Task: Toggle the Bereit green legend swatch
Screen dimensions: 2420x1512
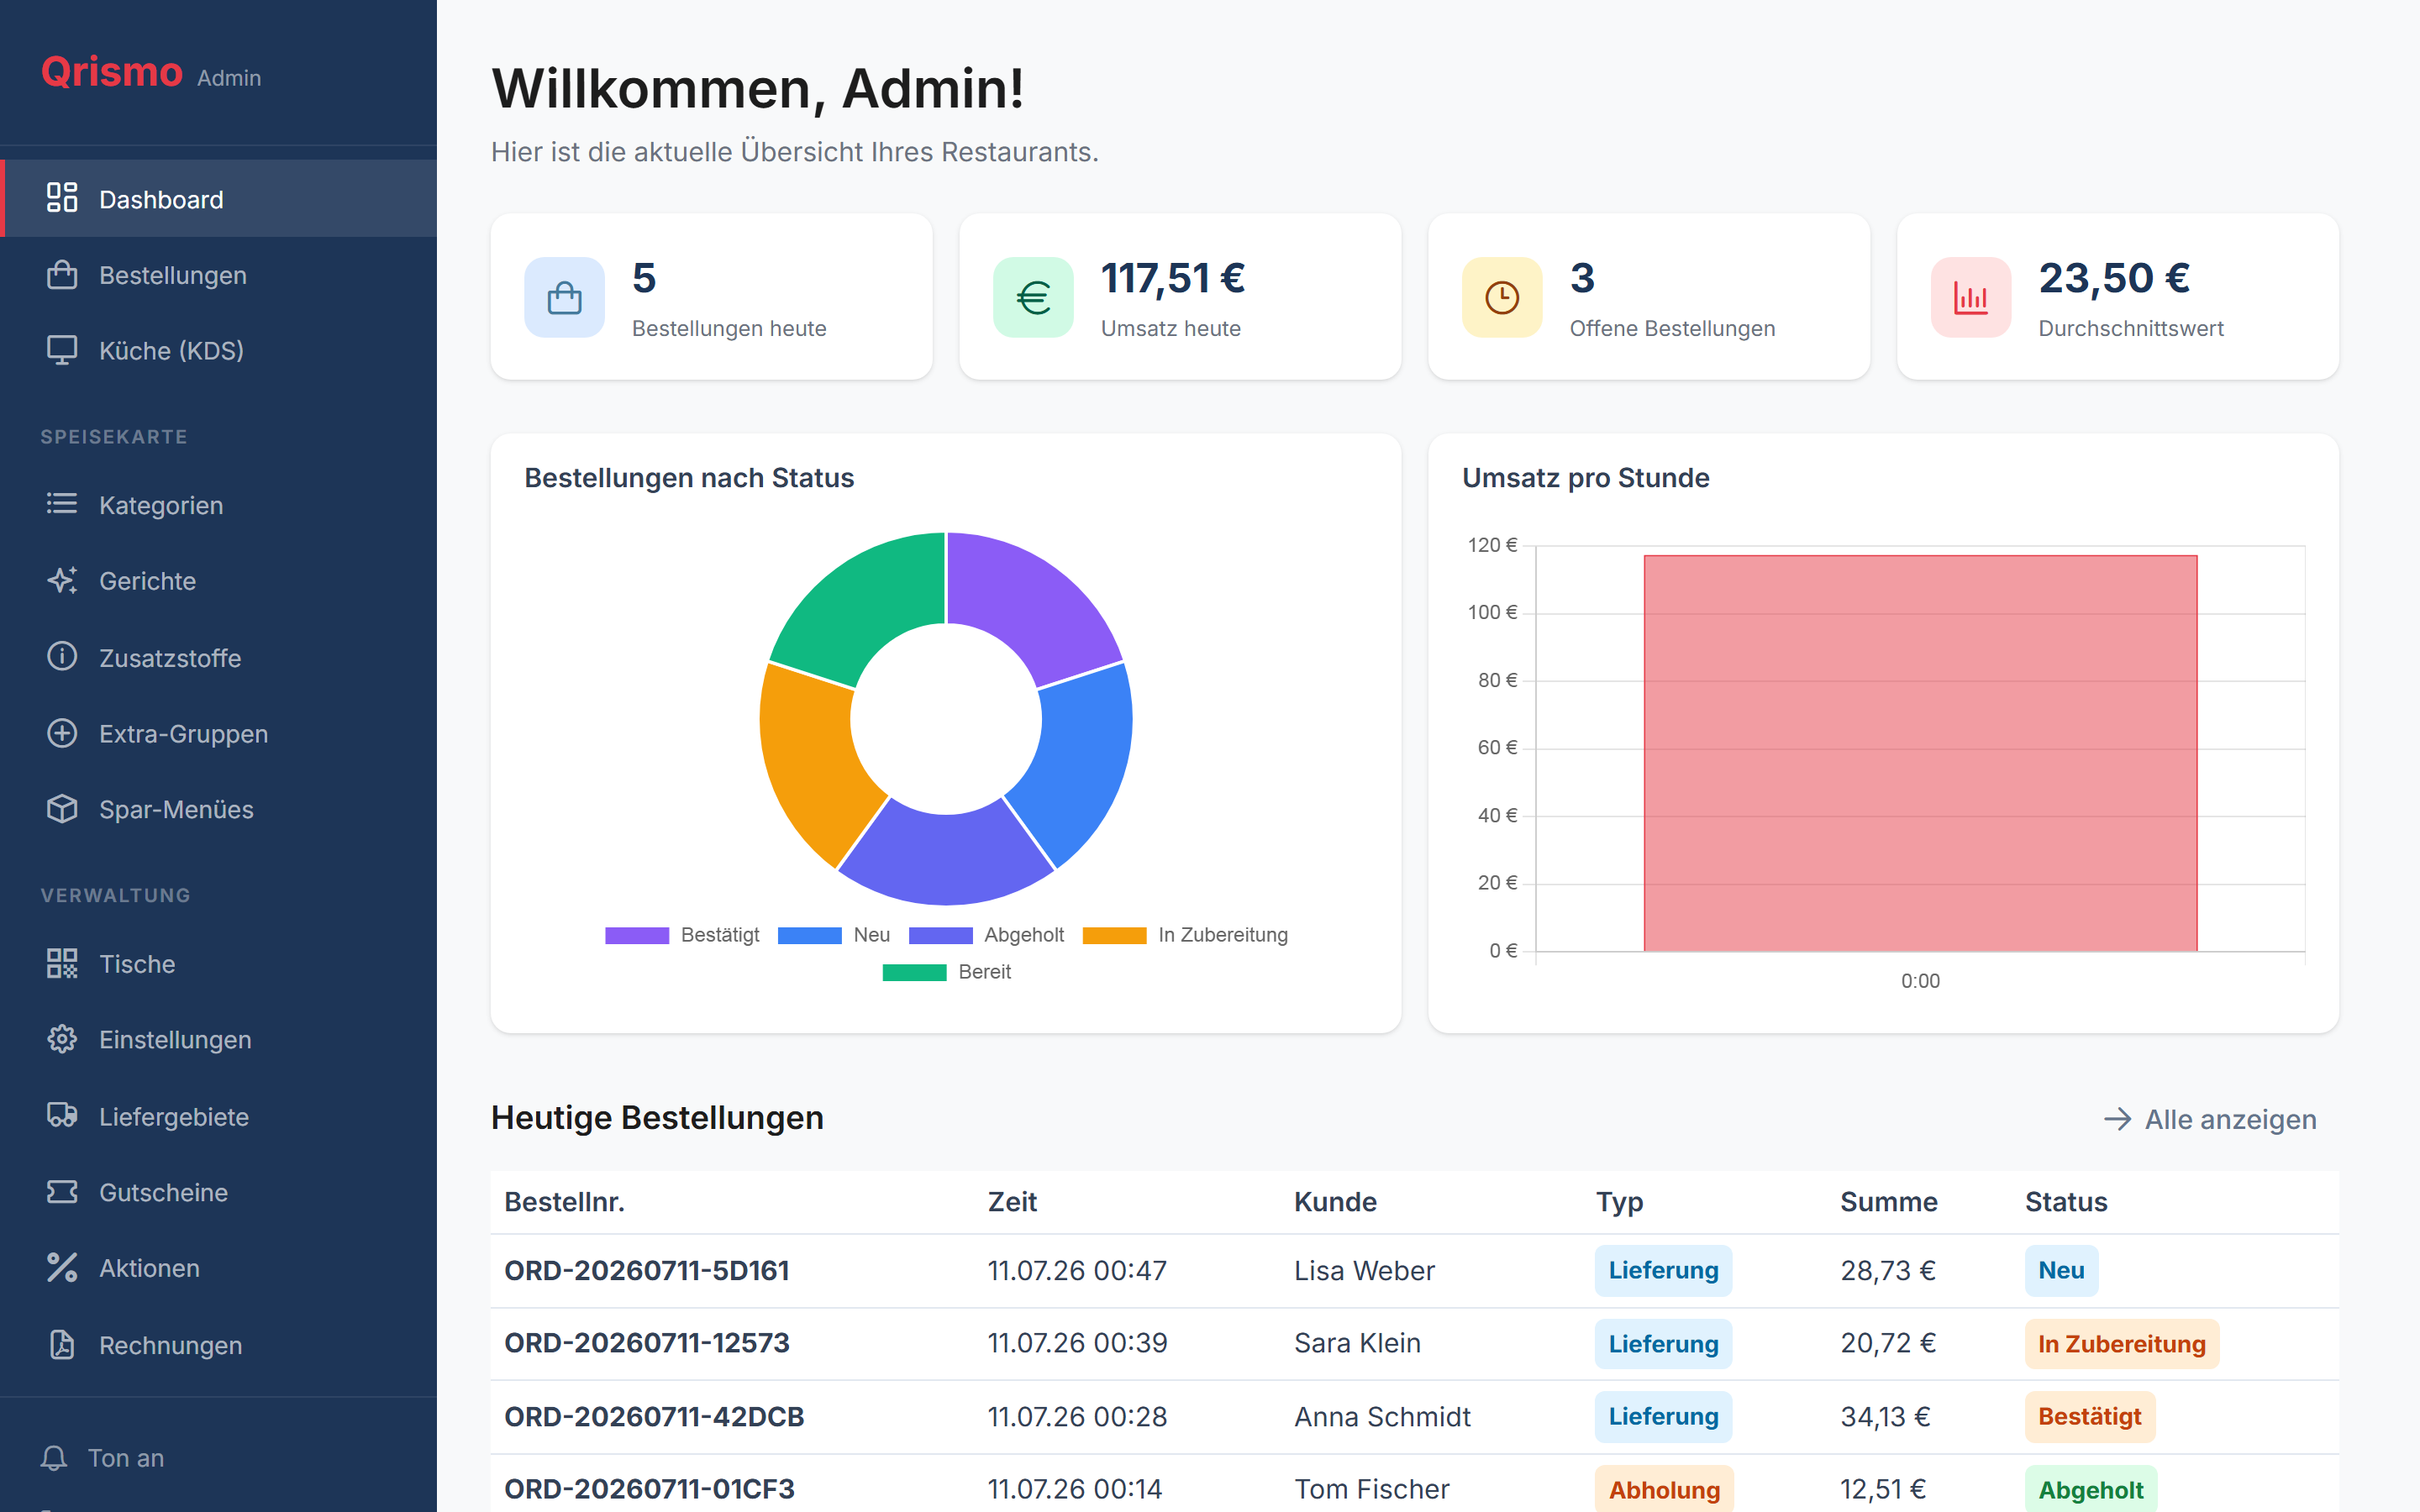Action: click(x=914, y=972)
